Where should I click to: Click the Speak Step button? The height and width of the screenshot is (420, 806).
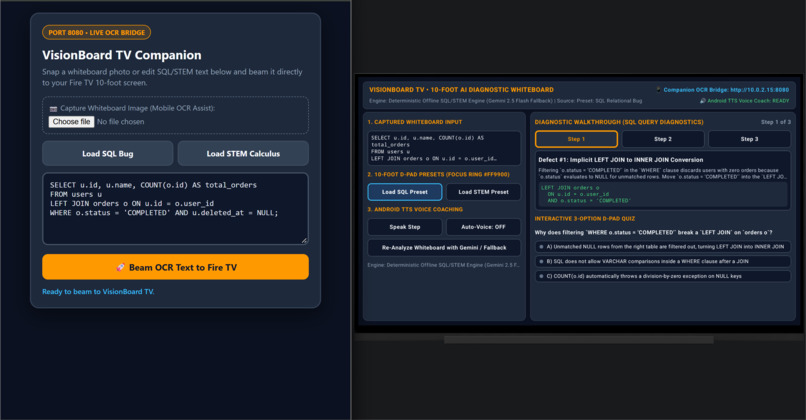(x=405, y=227)
